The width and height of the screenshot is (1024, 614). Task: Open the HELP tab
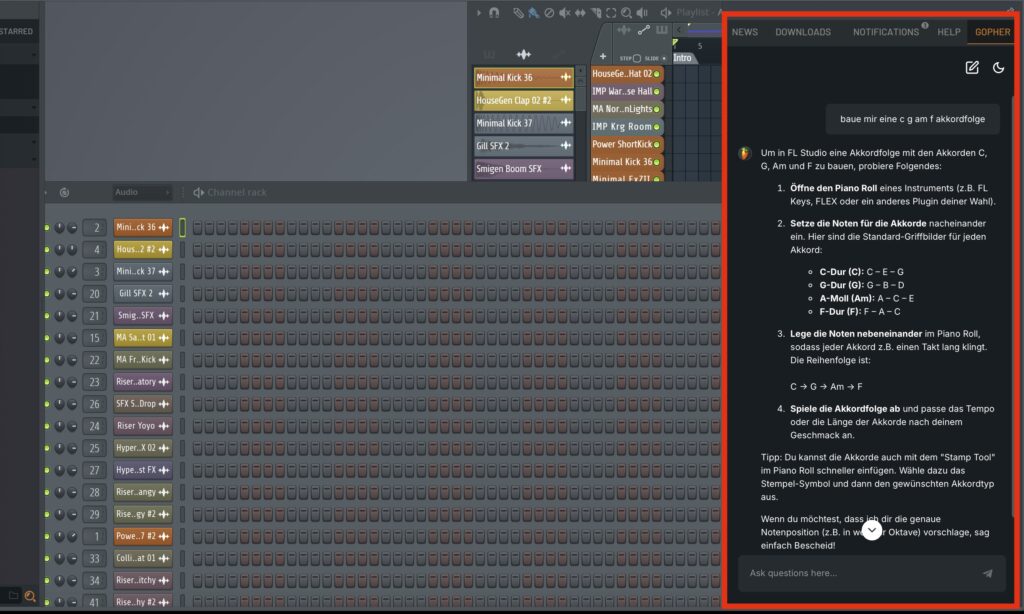coord(948,32)
